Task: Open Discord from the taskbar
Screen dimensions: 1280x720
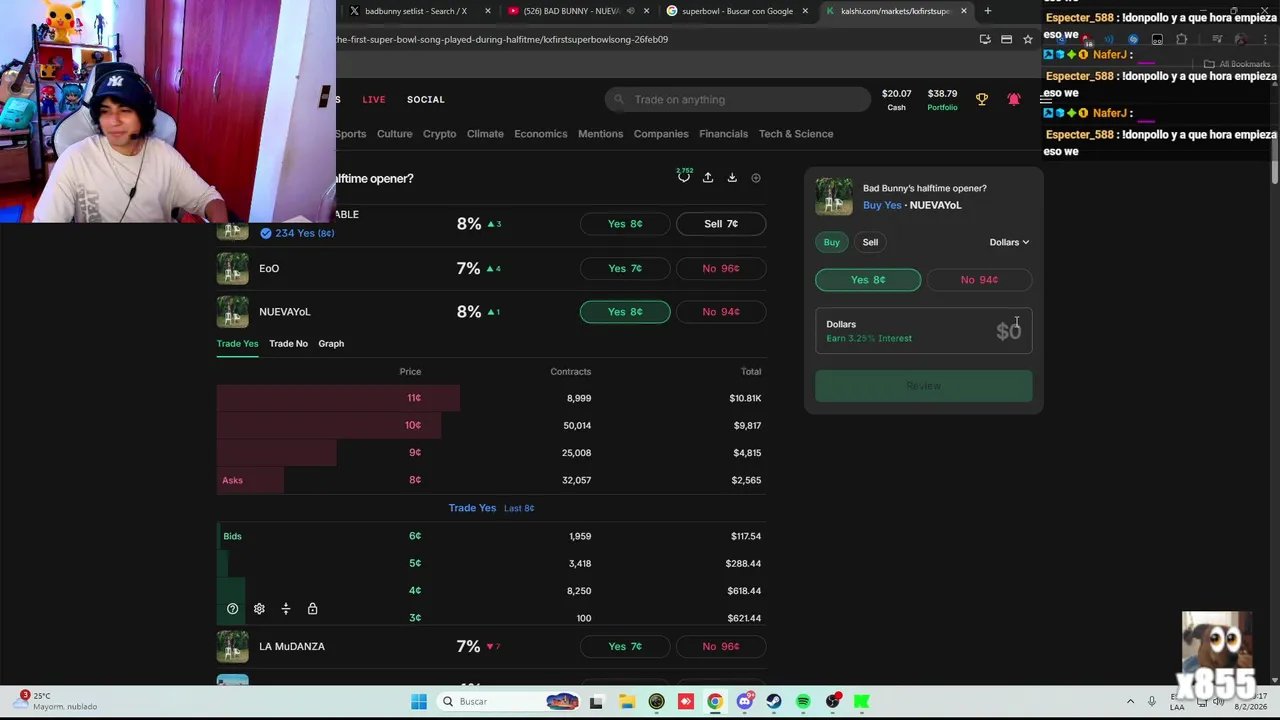Action: coord(744,702)
